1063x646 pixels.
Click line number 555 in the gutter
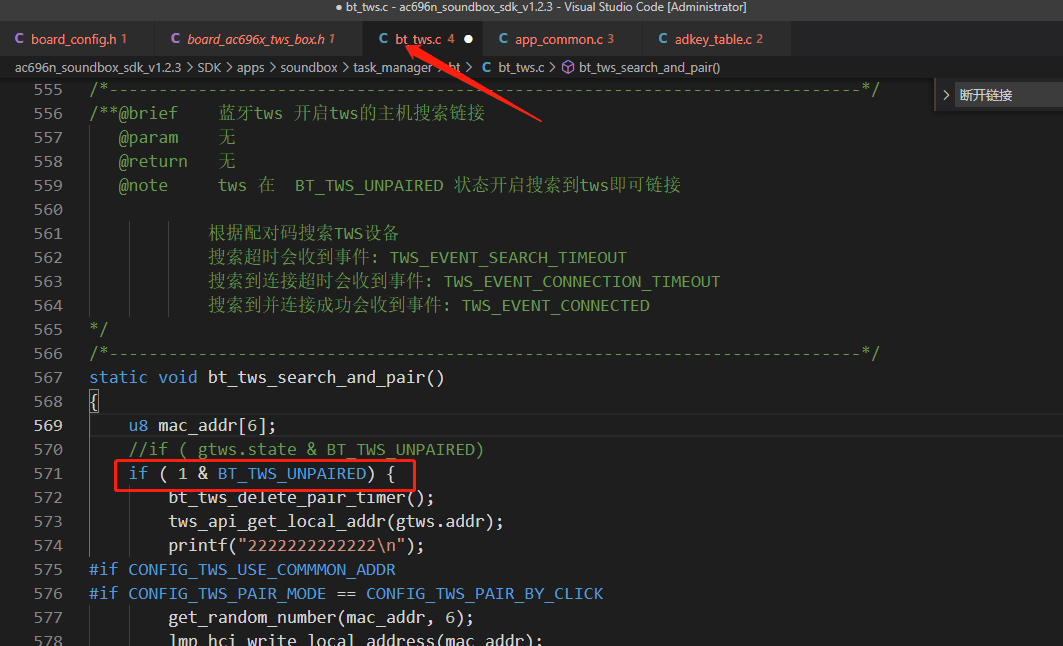(48, 89)
